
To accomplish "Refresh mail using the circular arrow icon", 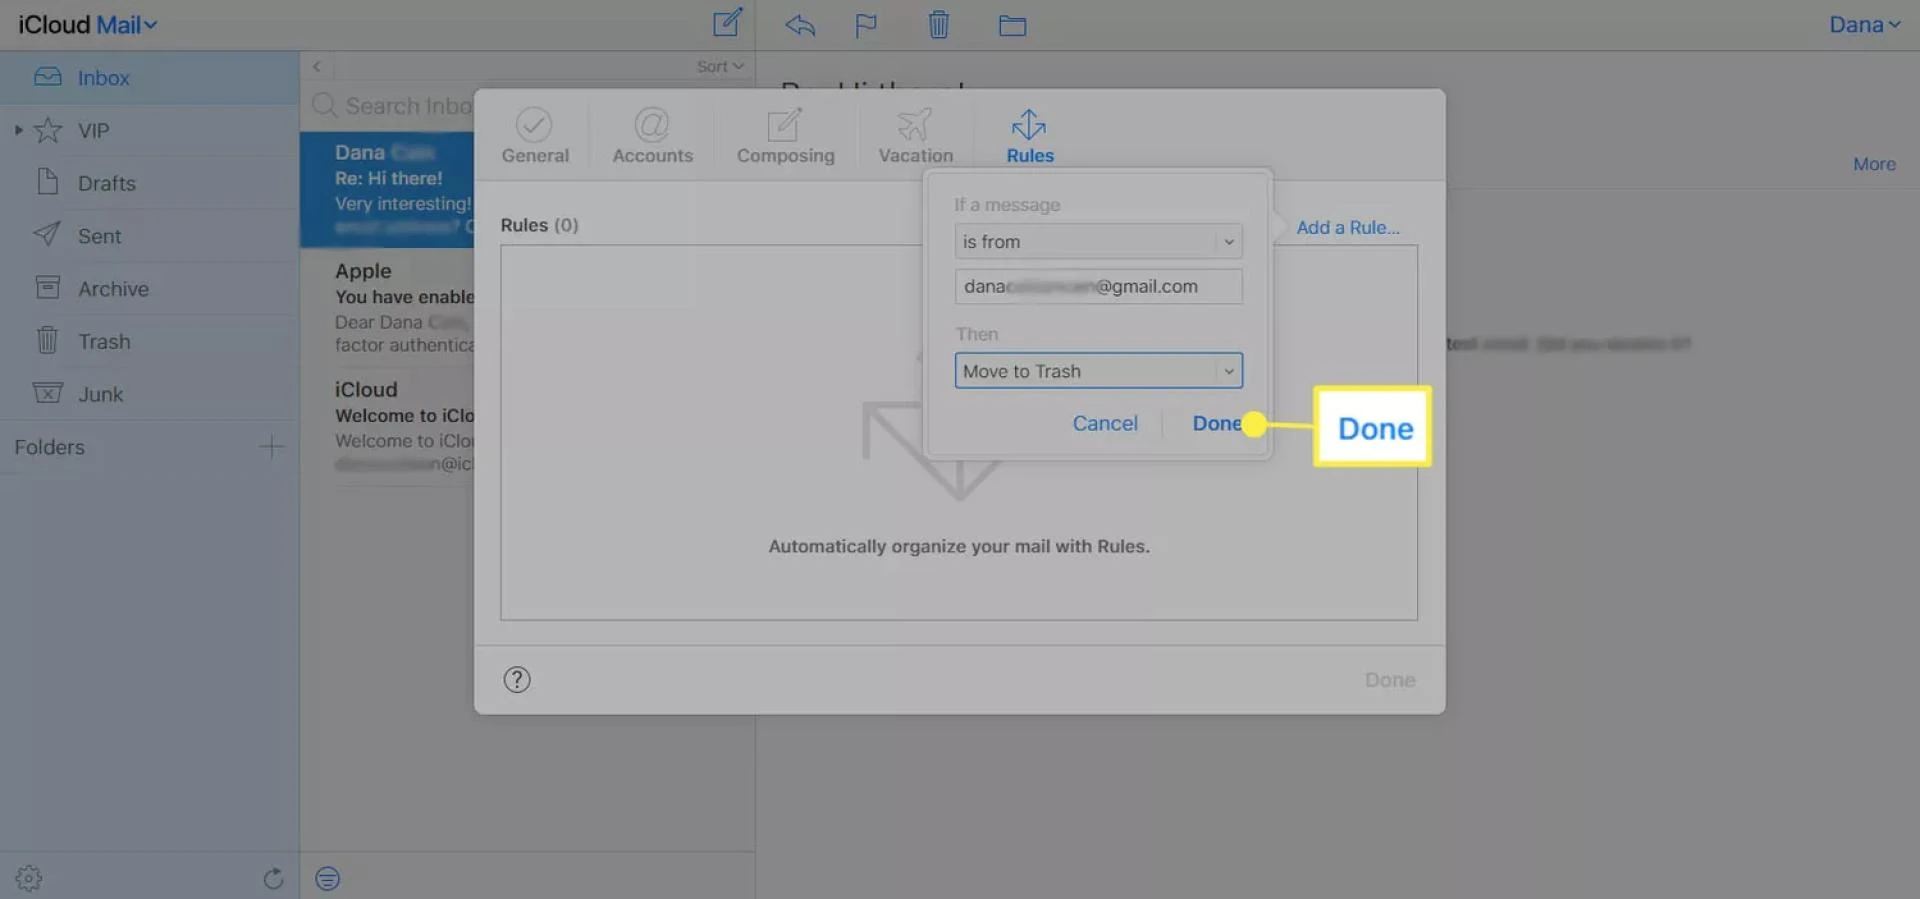I will coord(273,878).
